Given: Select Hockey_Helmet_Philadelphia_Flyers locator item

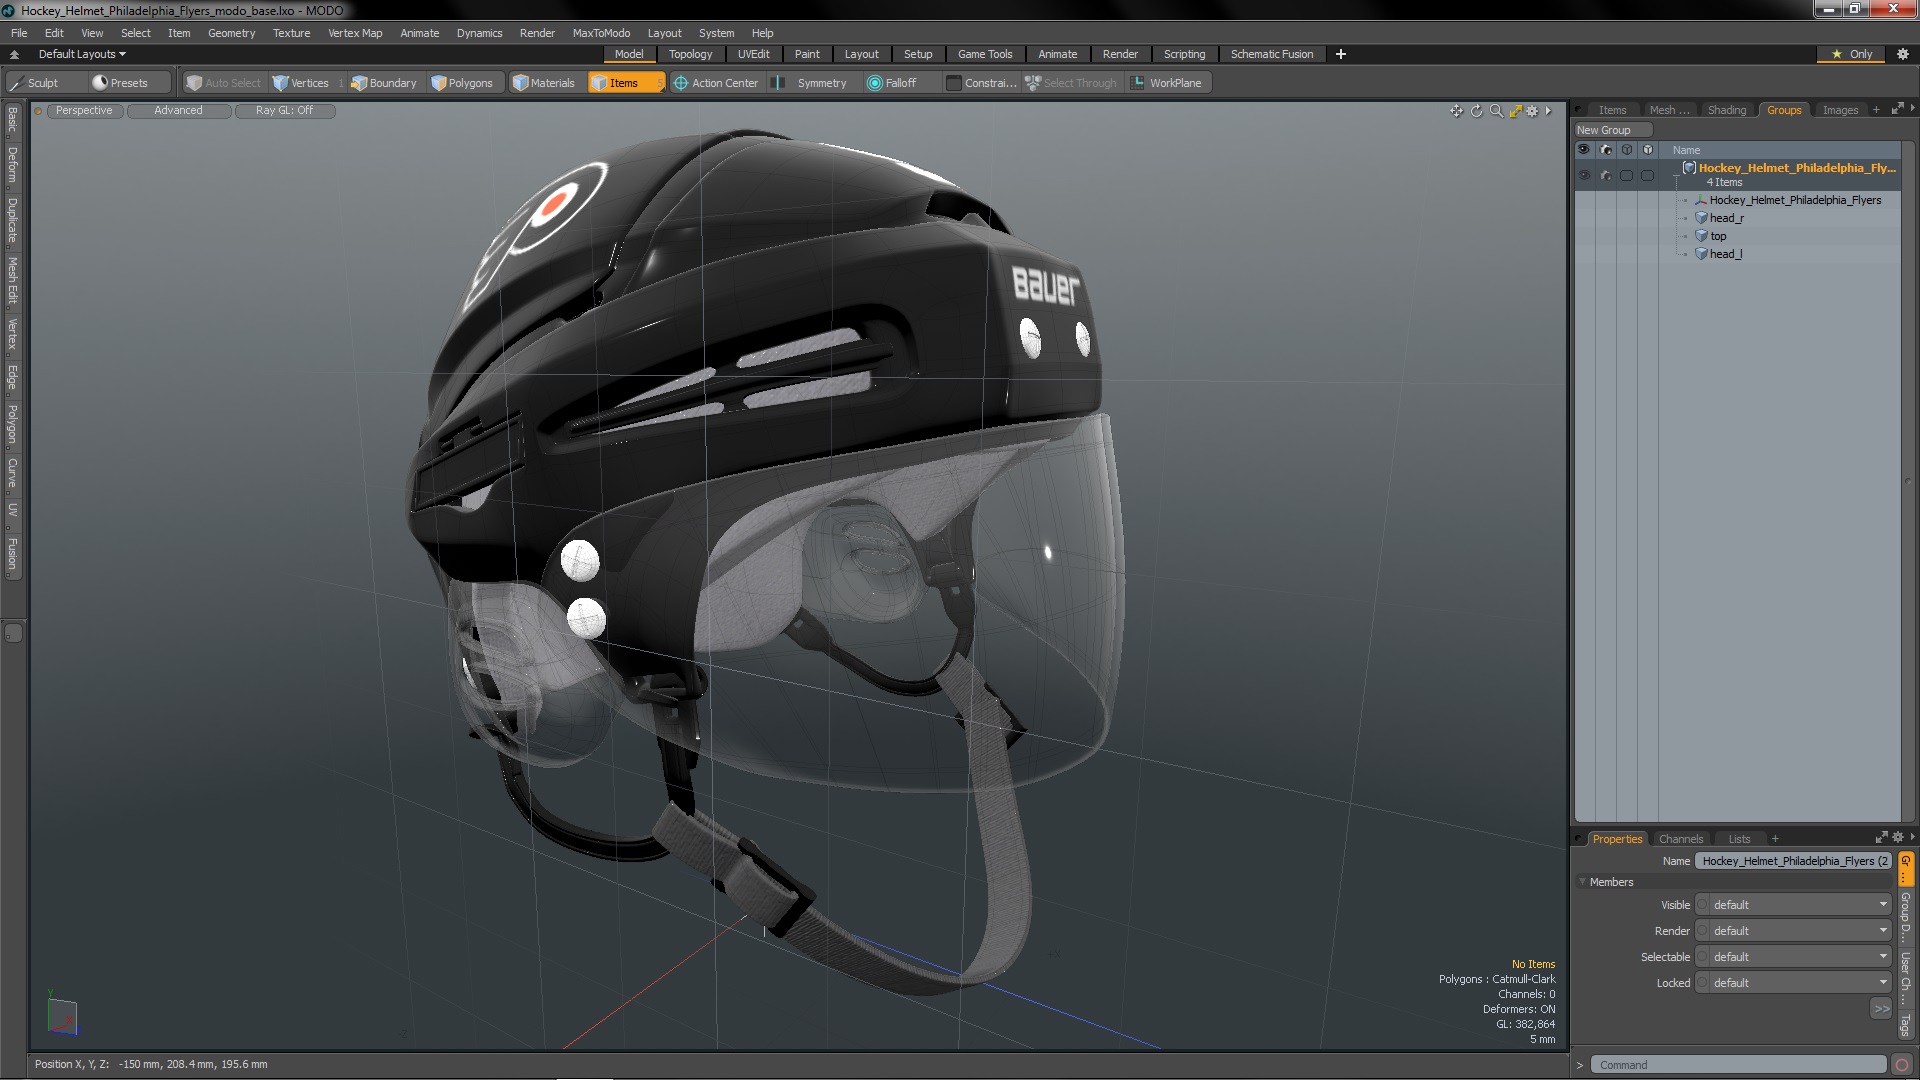Looking at the screenshot, I should click(x=1794, y=200).
